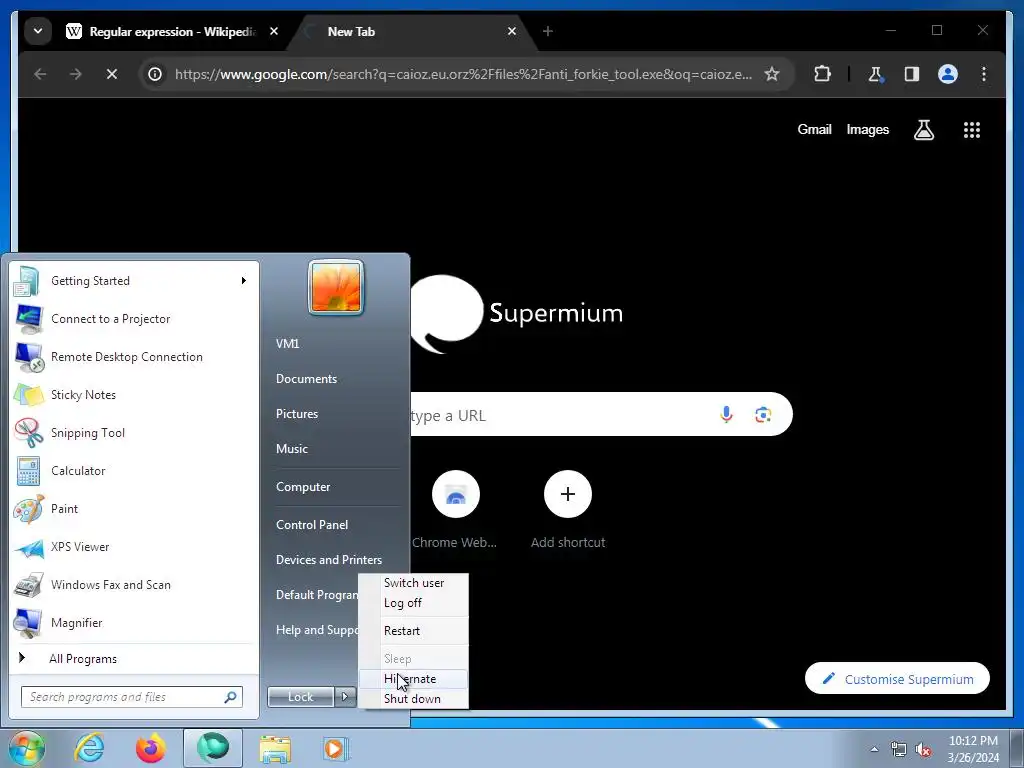Open a new browser tab with plus
The width and height of the screenshot is (1024, 768).
[548, 31]
